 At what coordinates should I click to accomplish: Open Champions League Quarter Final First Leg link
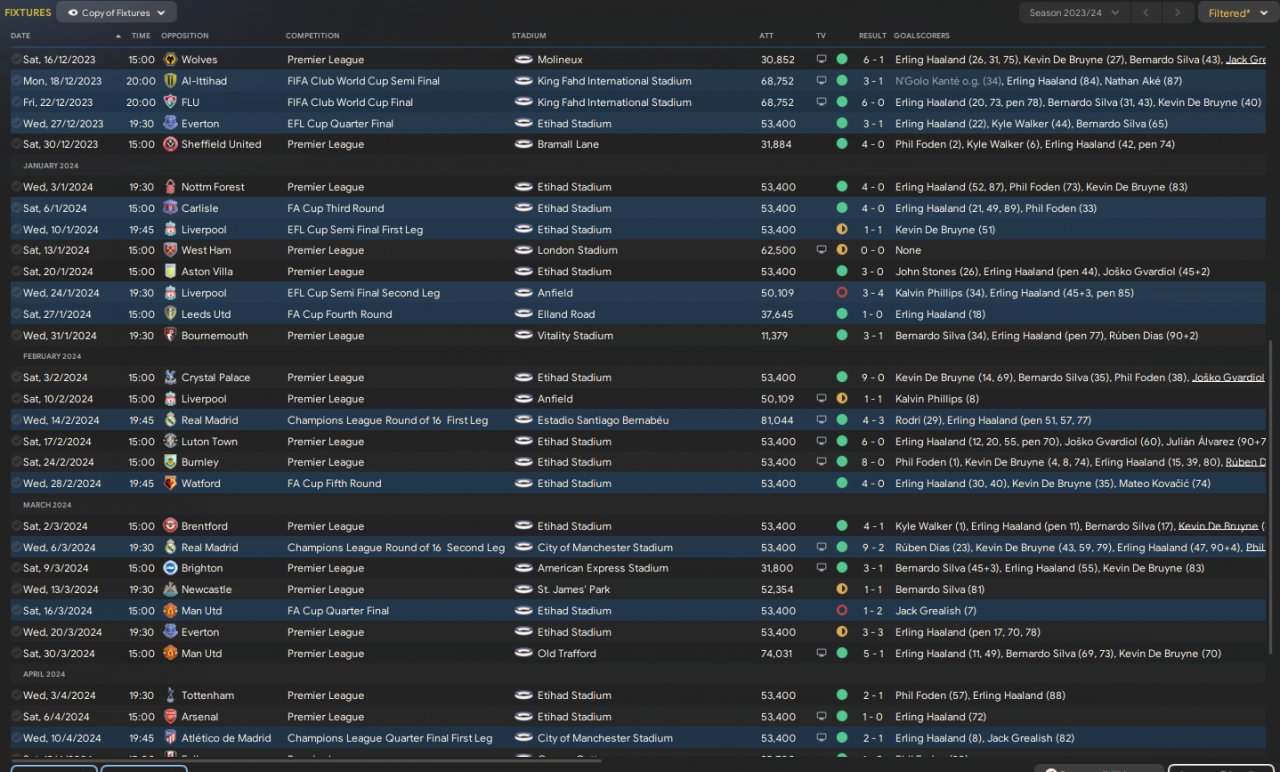click(x=390, y=738)
